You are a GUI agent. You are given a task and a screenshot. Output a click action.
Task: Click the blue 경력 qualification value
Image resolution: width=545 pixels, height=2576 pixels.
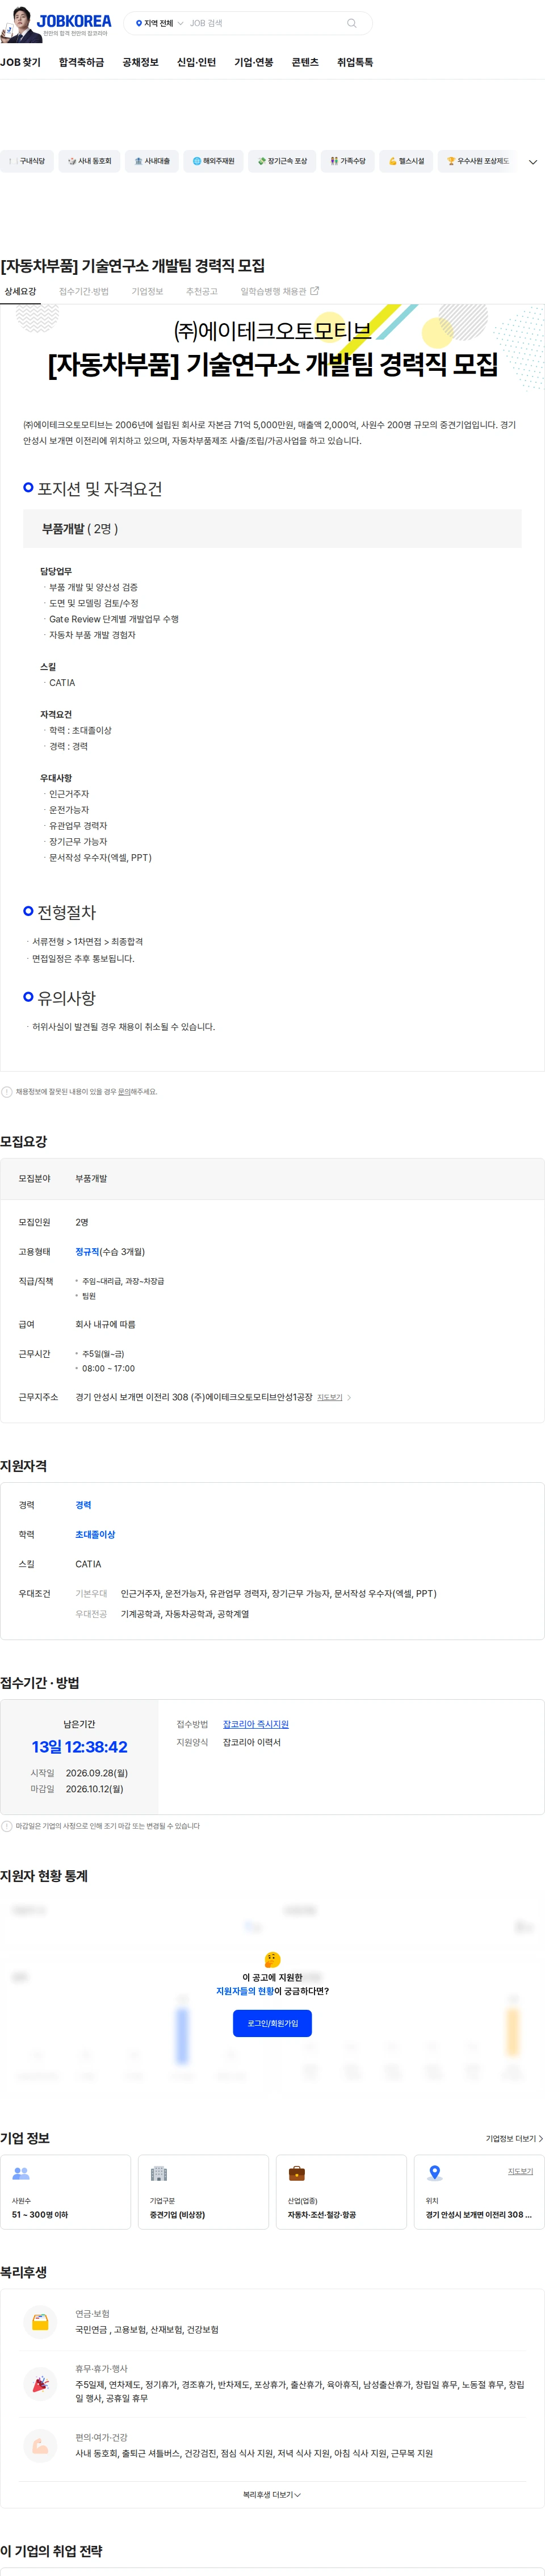point(83,1505)
